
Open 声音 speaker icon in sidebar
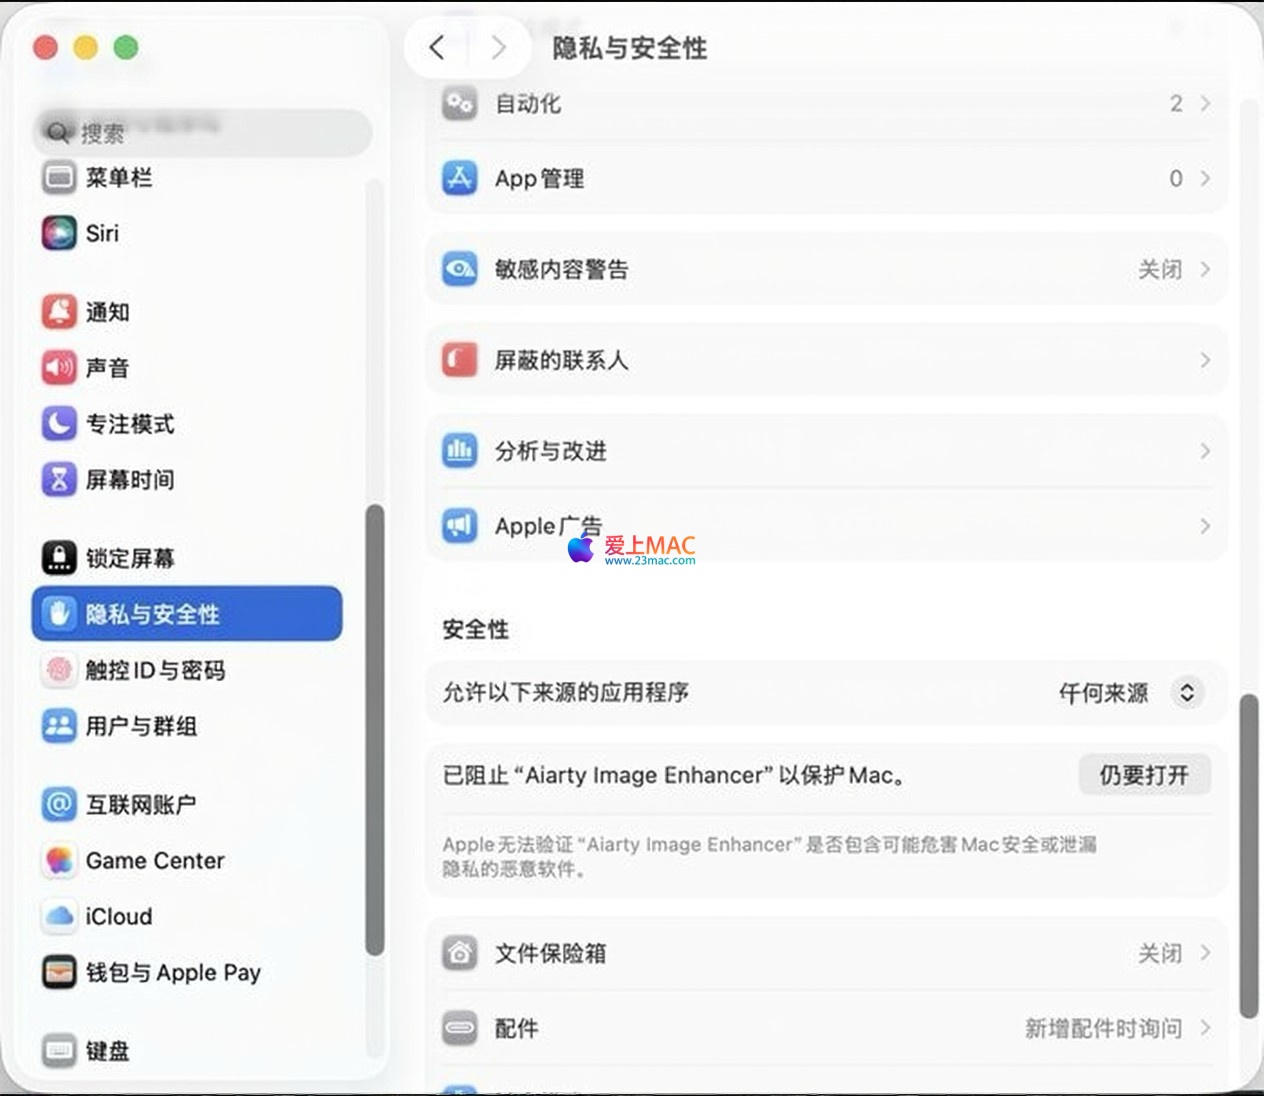point(59,368)
